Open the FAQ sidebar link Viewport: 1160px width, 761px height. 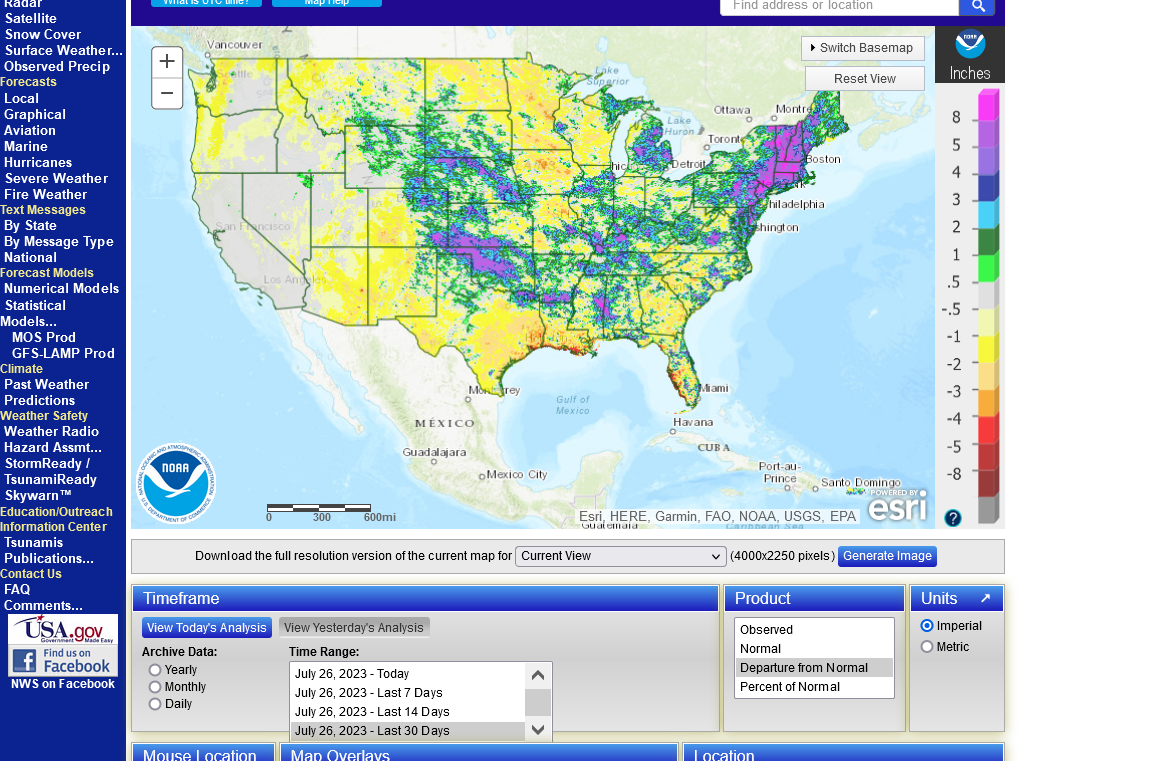point(17,590)
